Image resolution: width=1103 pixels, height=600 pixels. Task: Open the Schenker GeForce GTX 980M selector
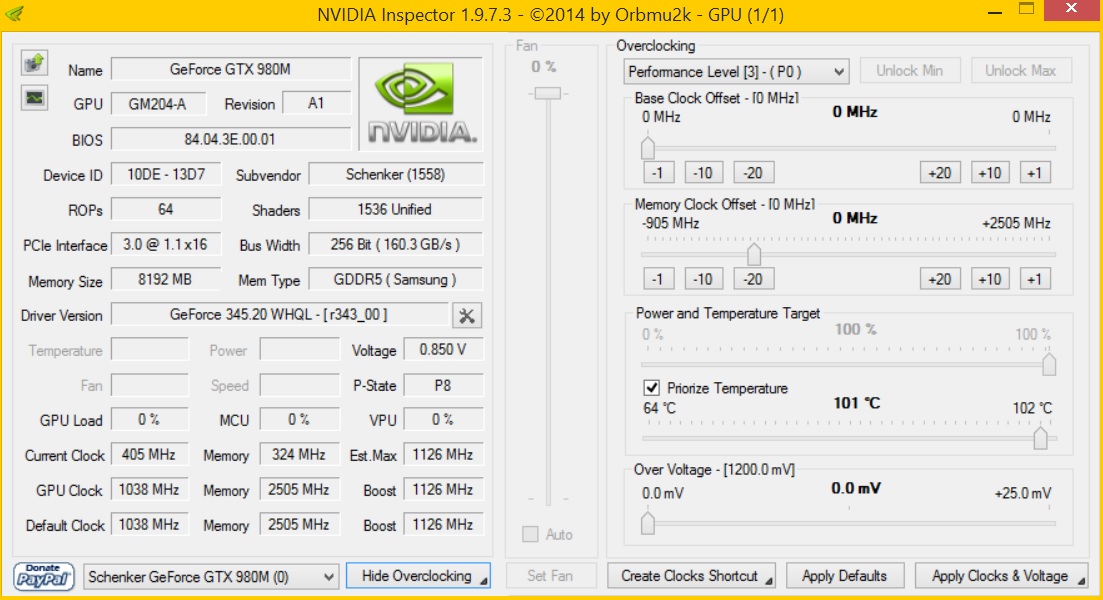pos(211,577)
